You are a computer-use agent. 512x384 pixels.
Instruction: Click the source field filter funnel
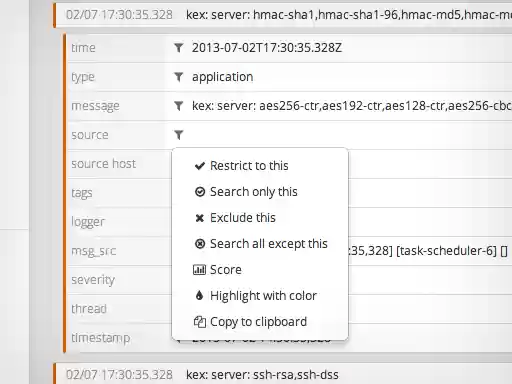tap(179, 135)
